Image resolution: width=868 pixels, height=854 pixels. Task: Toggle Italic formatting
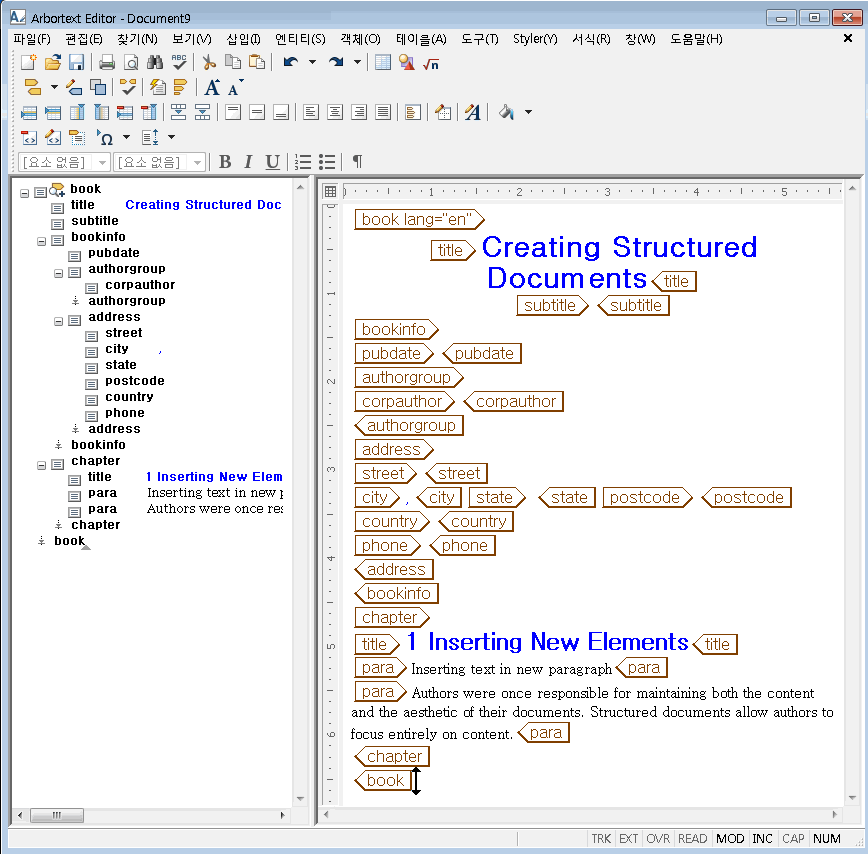pyautogui.click(x=248, y=162)
